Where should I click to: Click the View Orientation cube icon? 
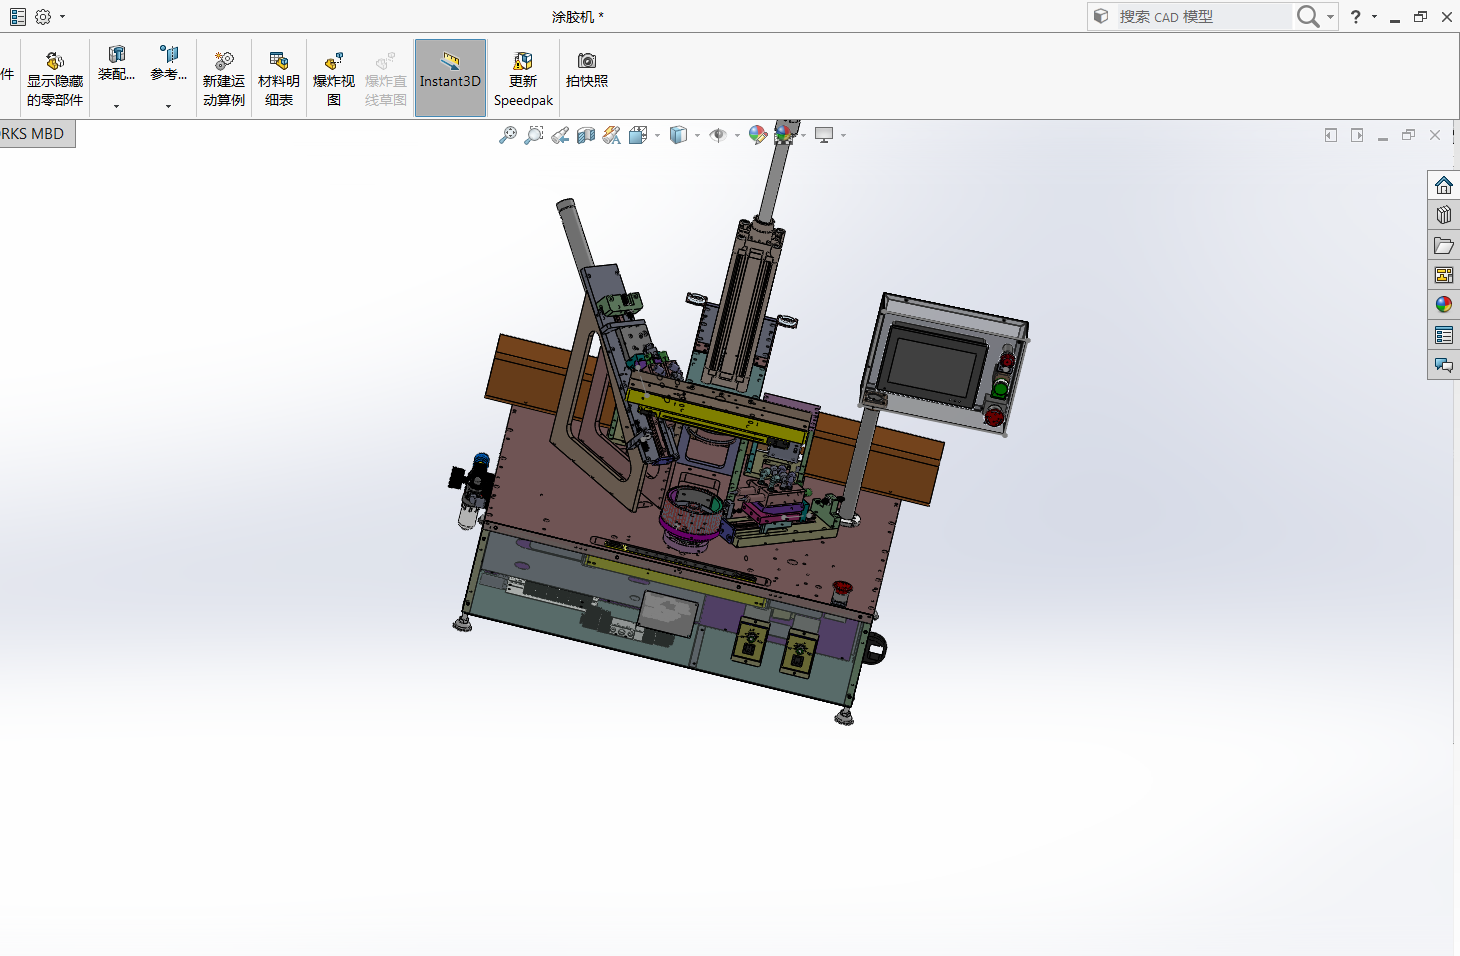pyautogui.click(x=638, y=135)
